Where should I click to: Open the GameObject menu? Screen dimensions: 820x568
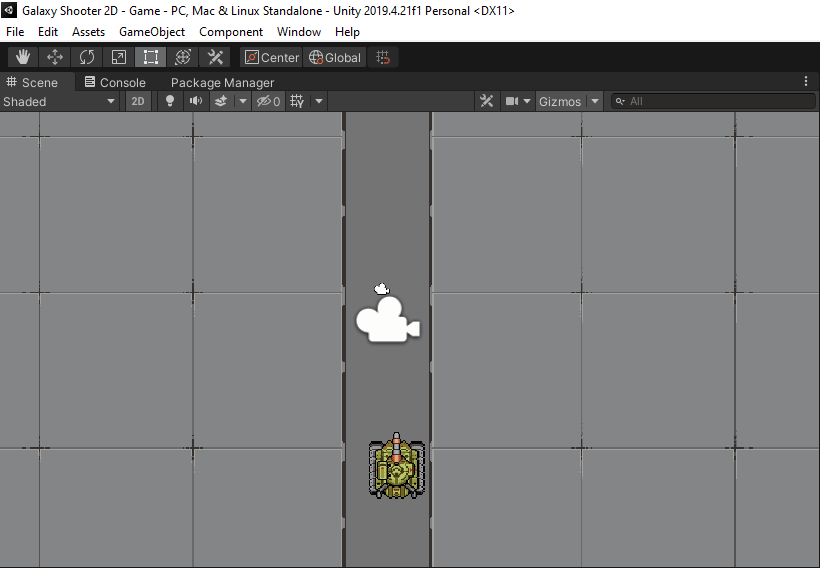[x=152, y=32]
